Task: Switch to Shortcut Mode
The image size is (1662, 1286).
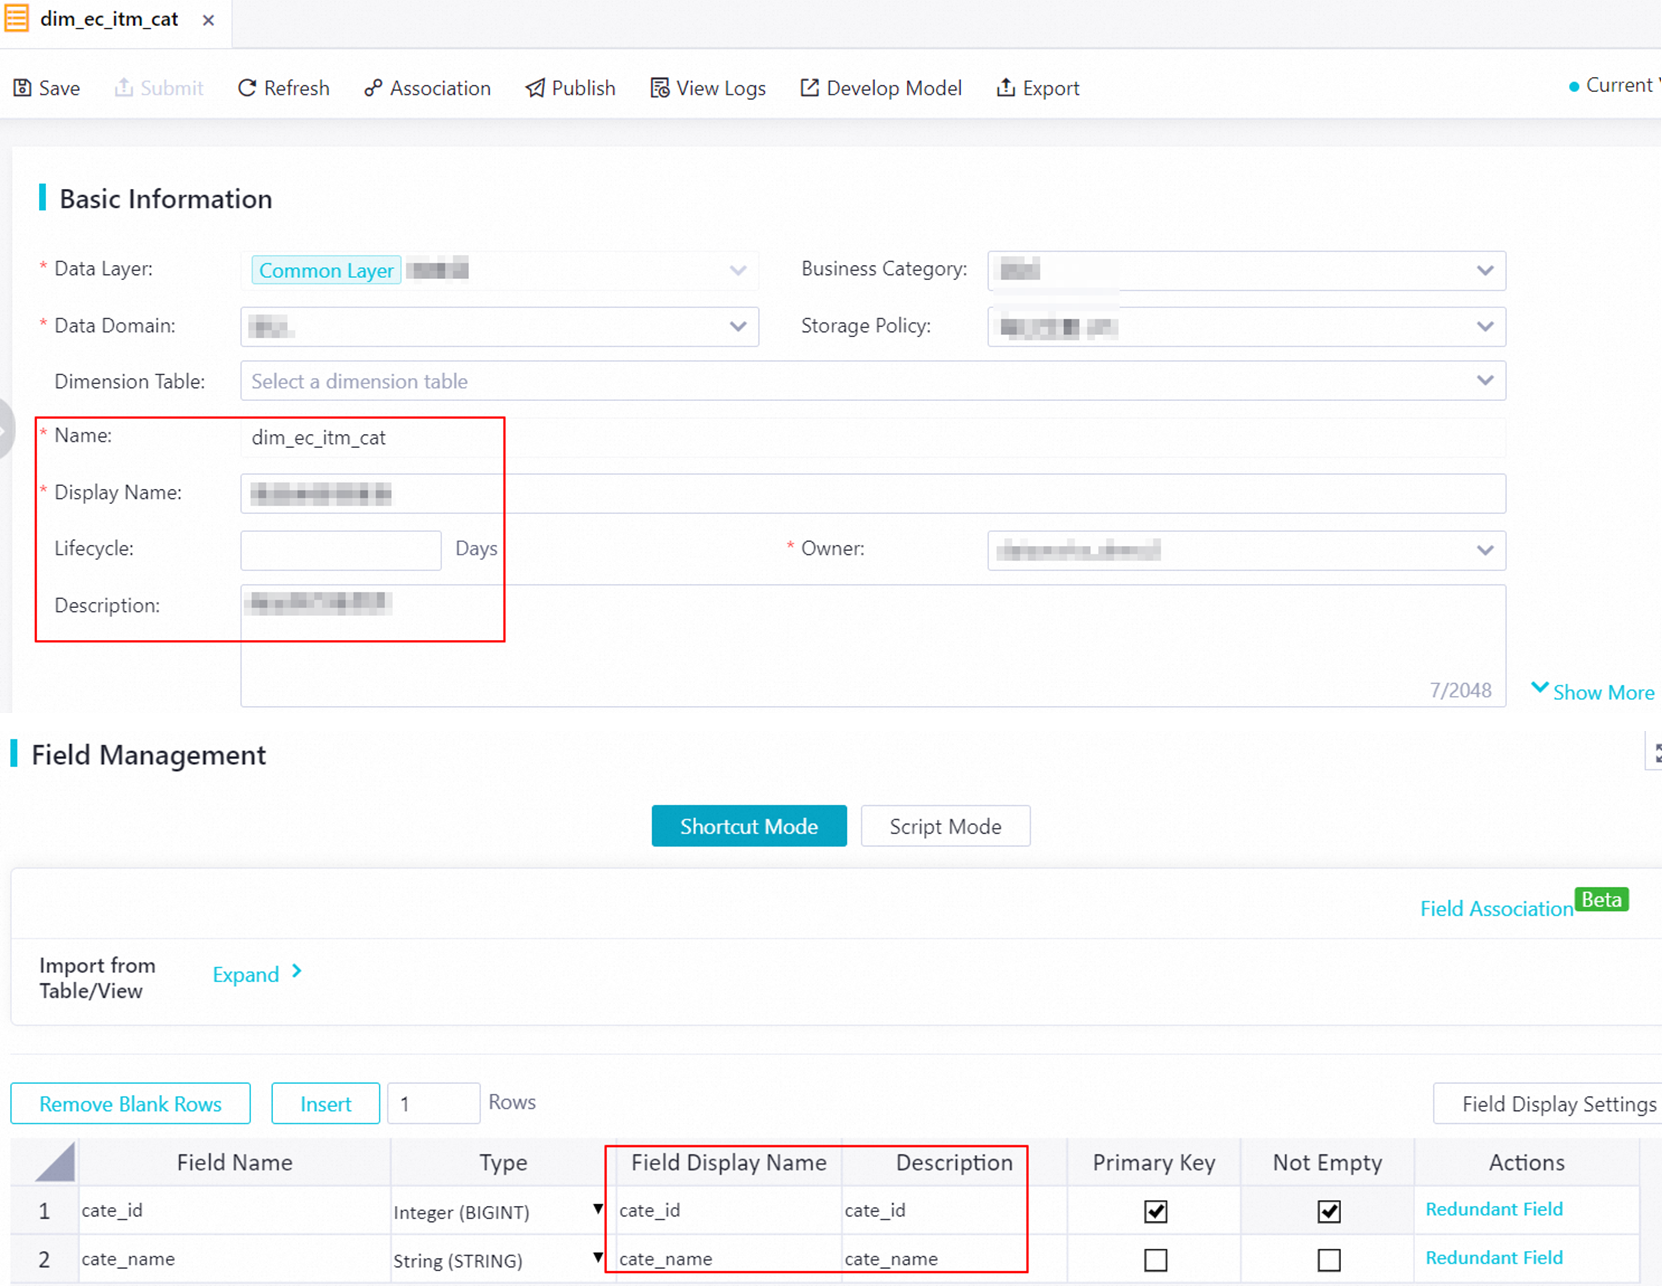Action: coord(749,826)
